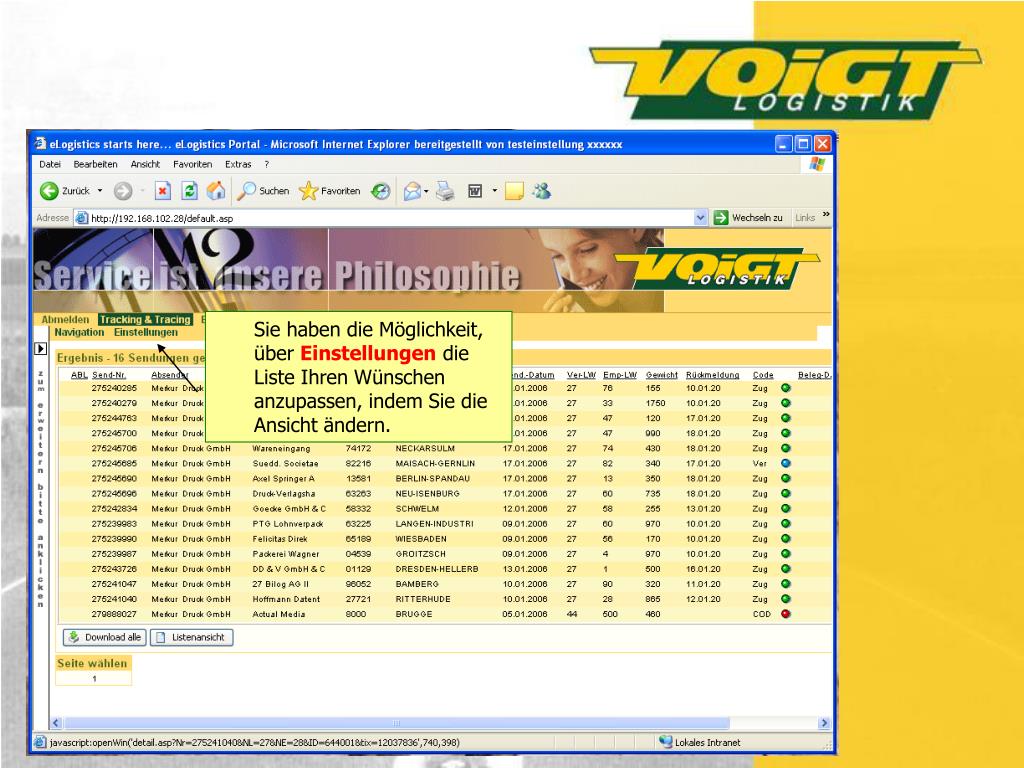Click the Links toolbar label
Screen dimensions: 1024x768
[805, 217]
